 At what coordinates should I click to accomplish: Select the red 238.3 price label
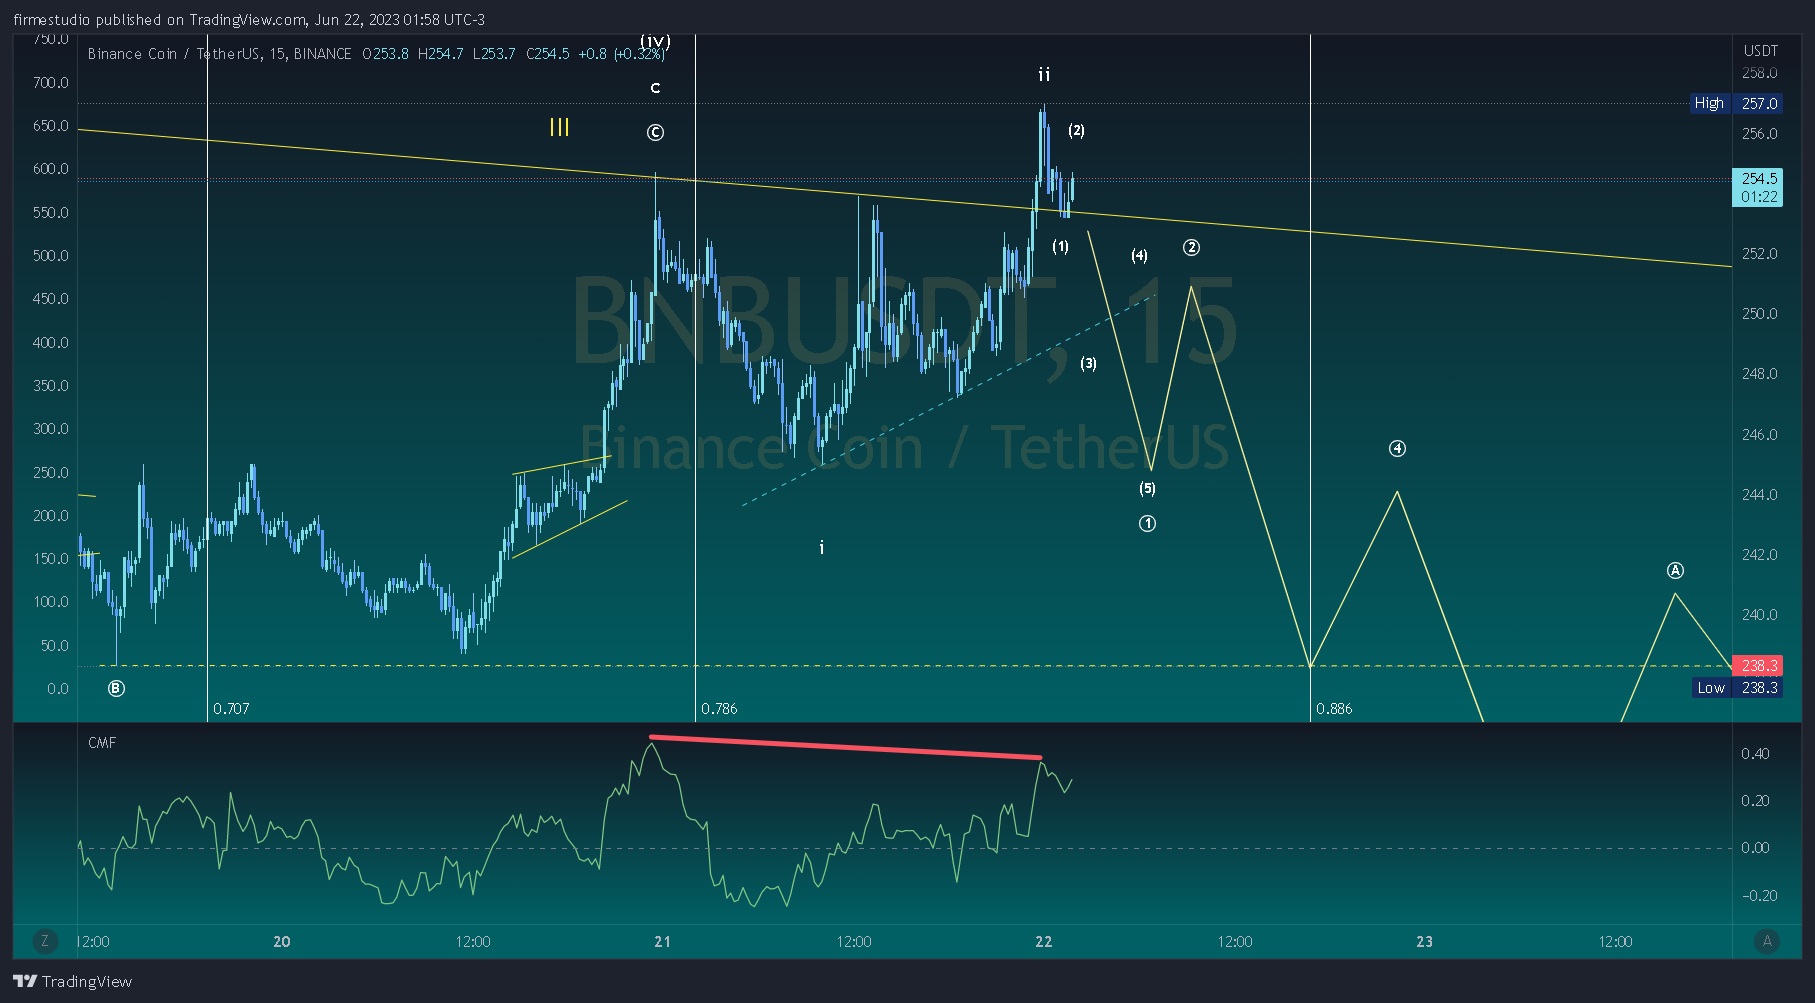pyautogui.click(x=1759, y=666)
